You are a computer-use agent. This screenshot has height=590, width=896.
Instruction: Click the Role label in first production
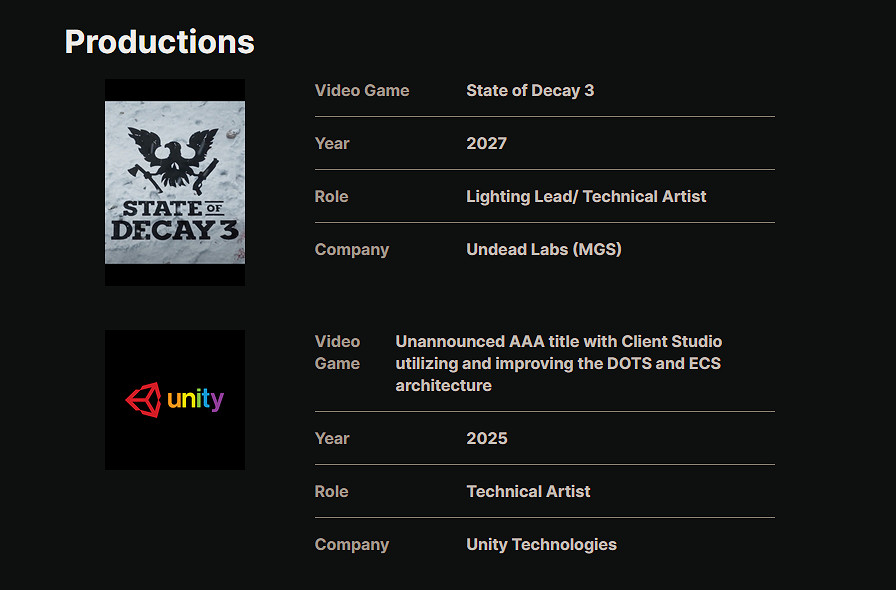click(x=331, y=196)
